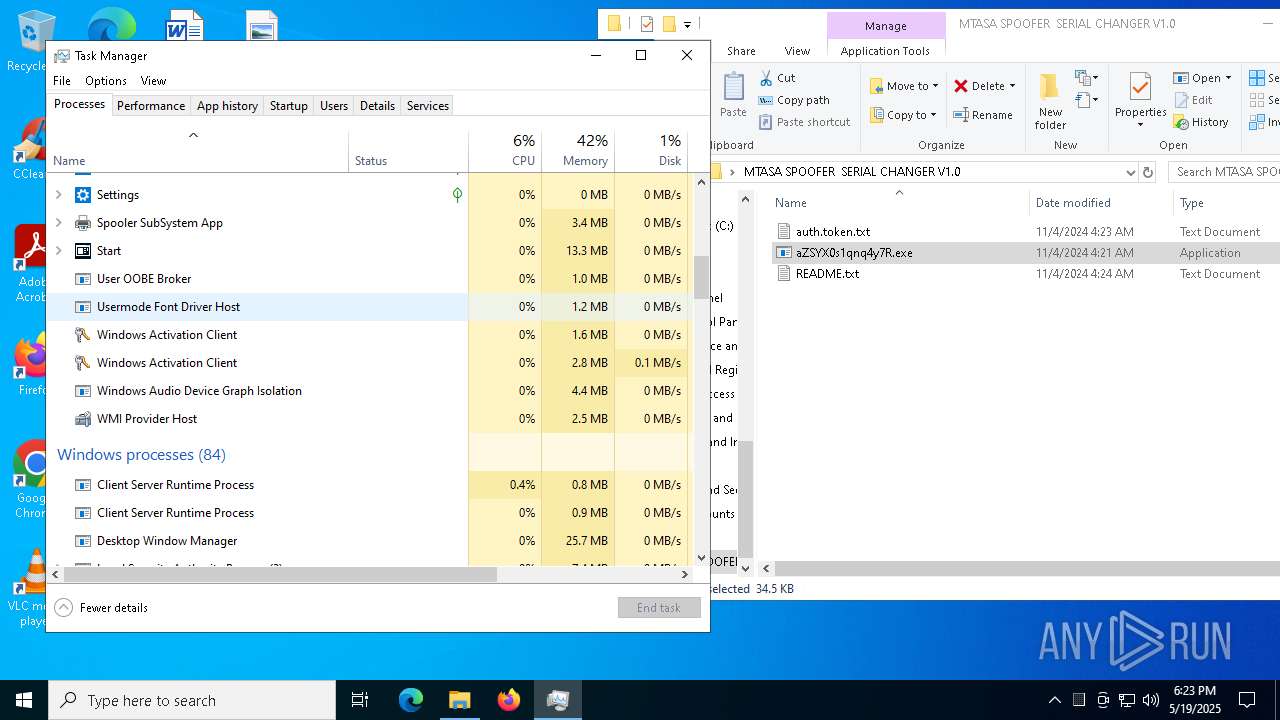Screen dimensions: 1280x720
Task: Click the New folder icon in Explorer
Action: 1050,87
